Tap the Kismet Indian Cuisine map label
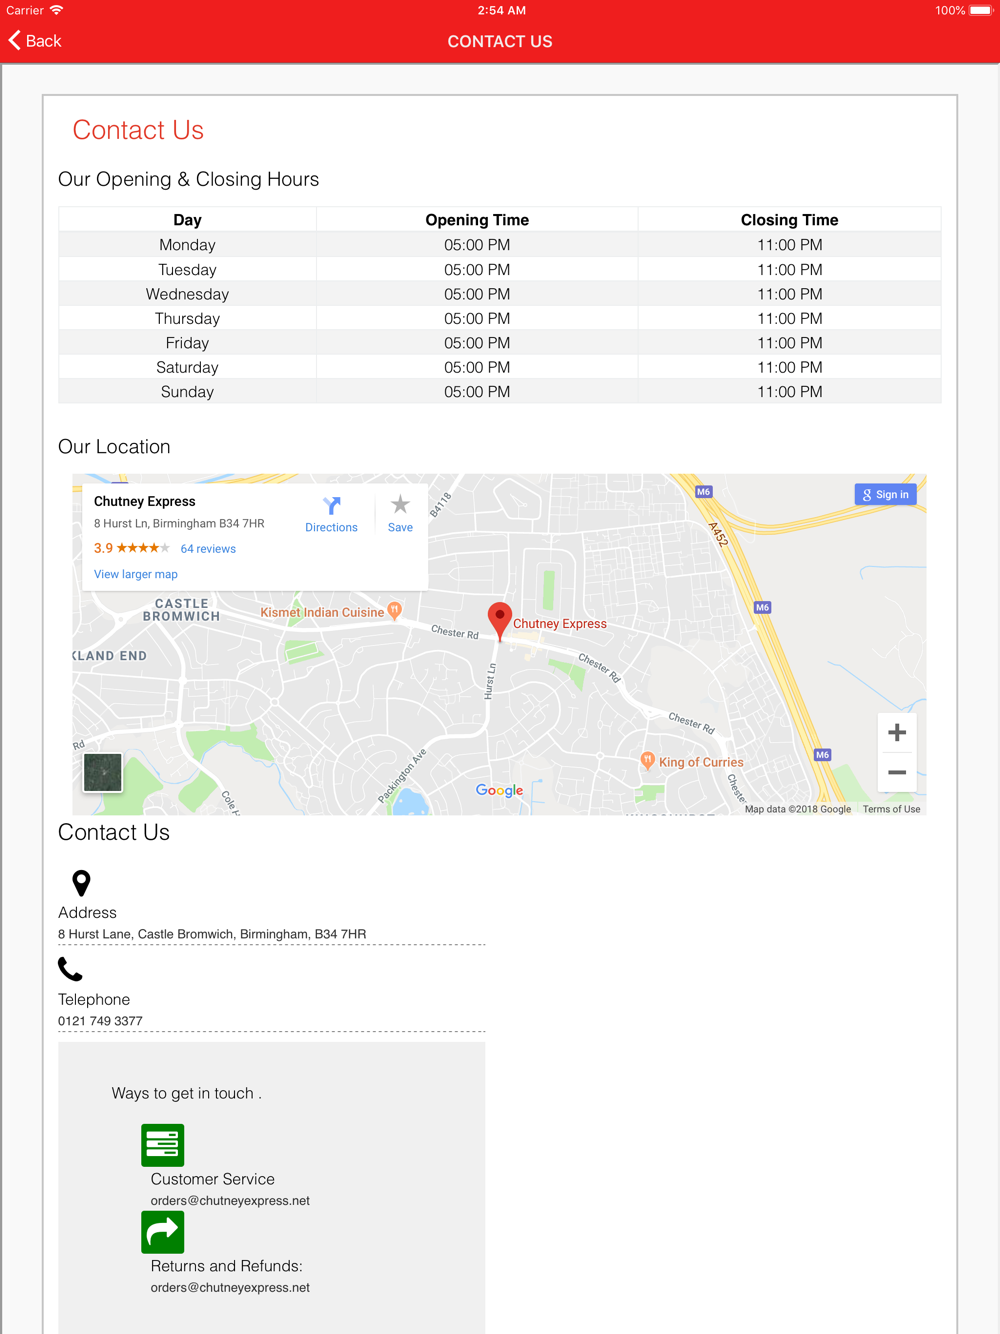 click(x=322, y=612)
